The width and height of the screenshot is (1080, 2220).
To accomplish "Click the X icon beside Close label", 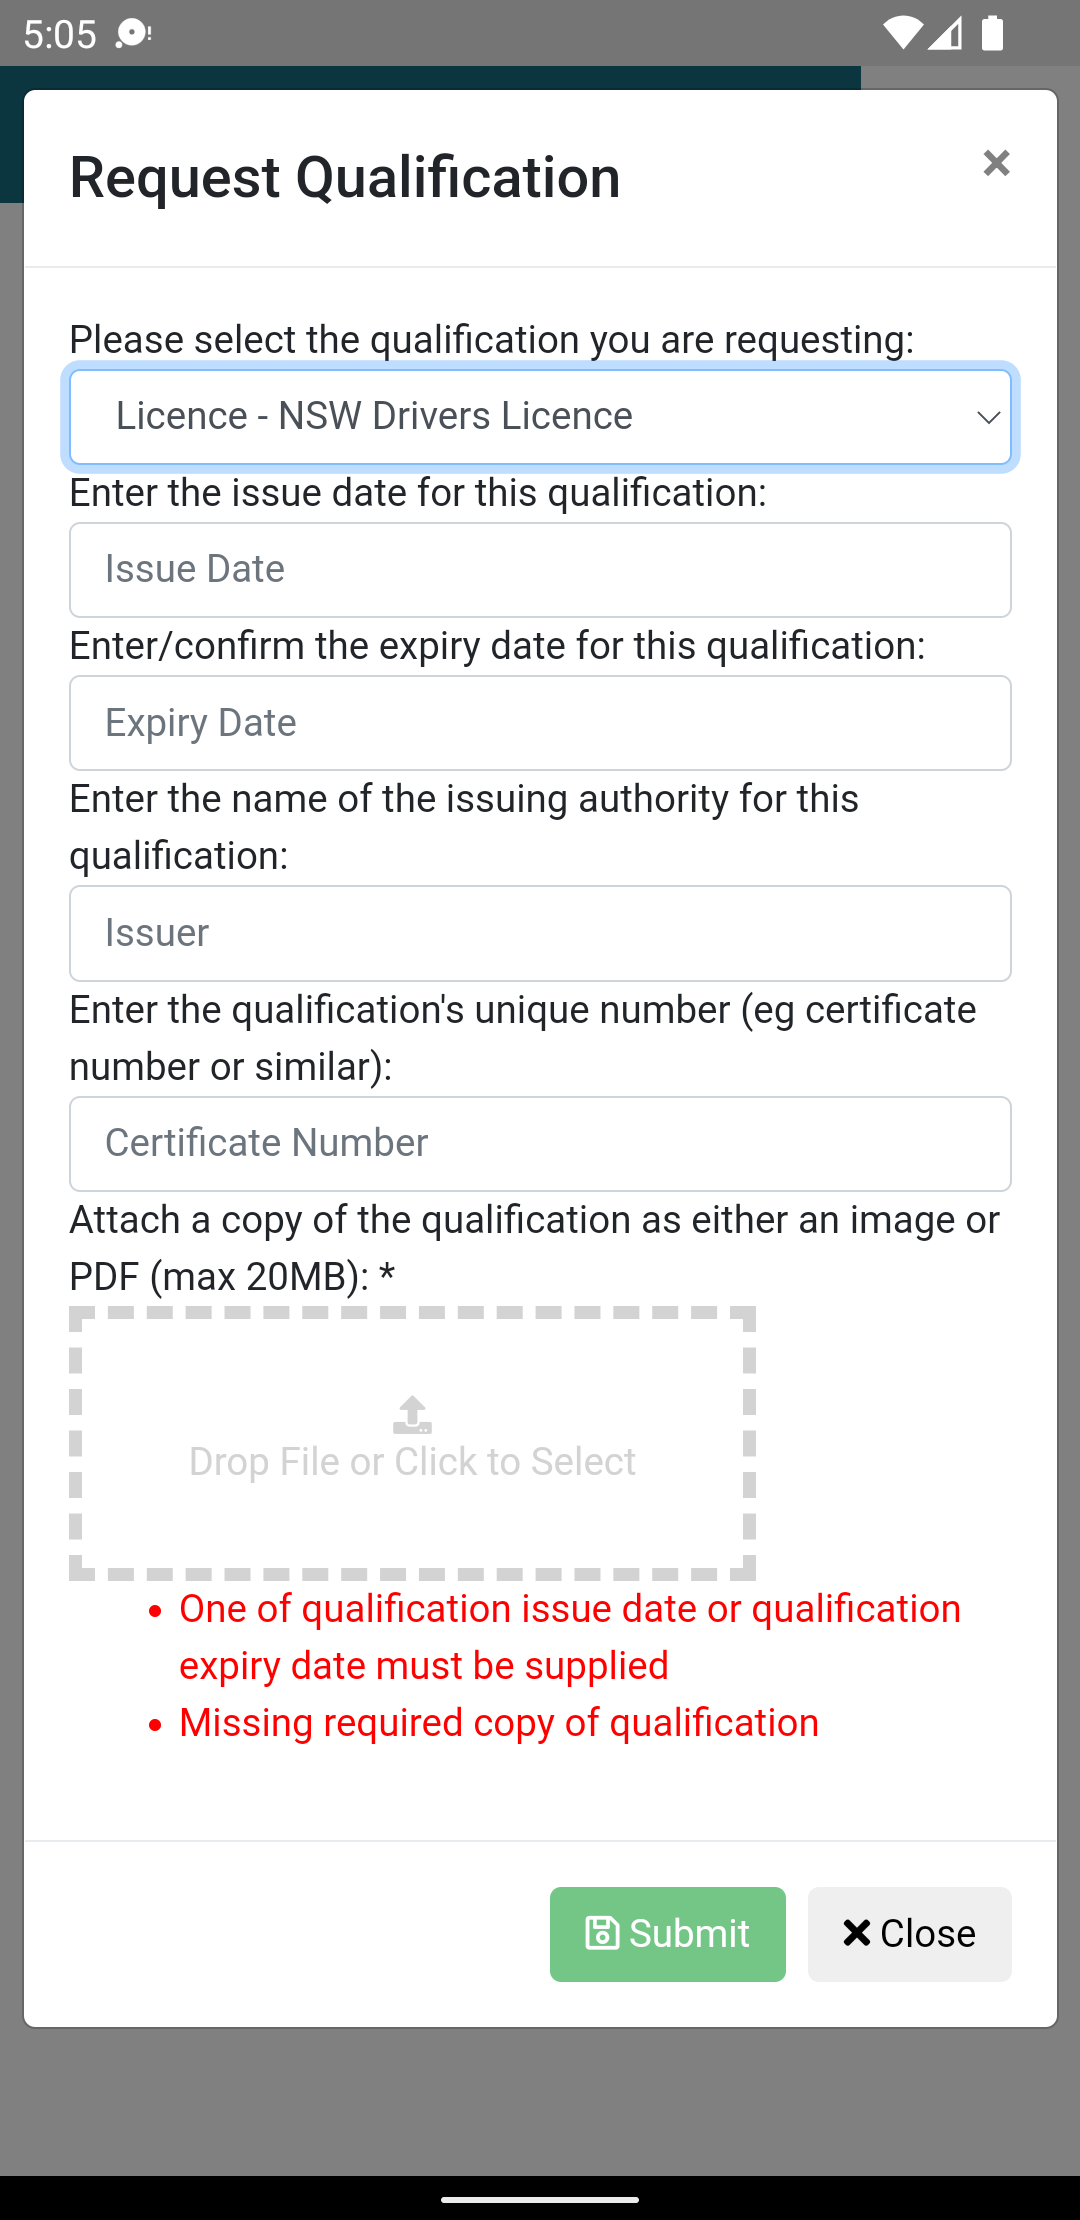I will pos(857,1933).
